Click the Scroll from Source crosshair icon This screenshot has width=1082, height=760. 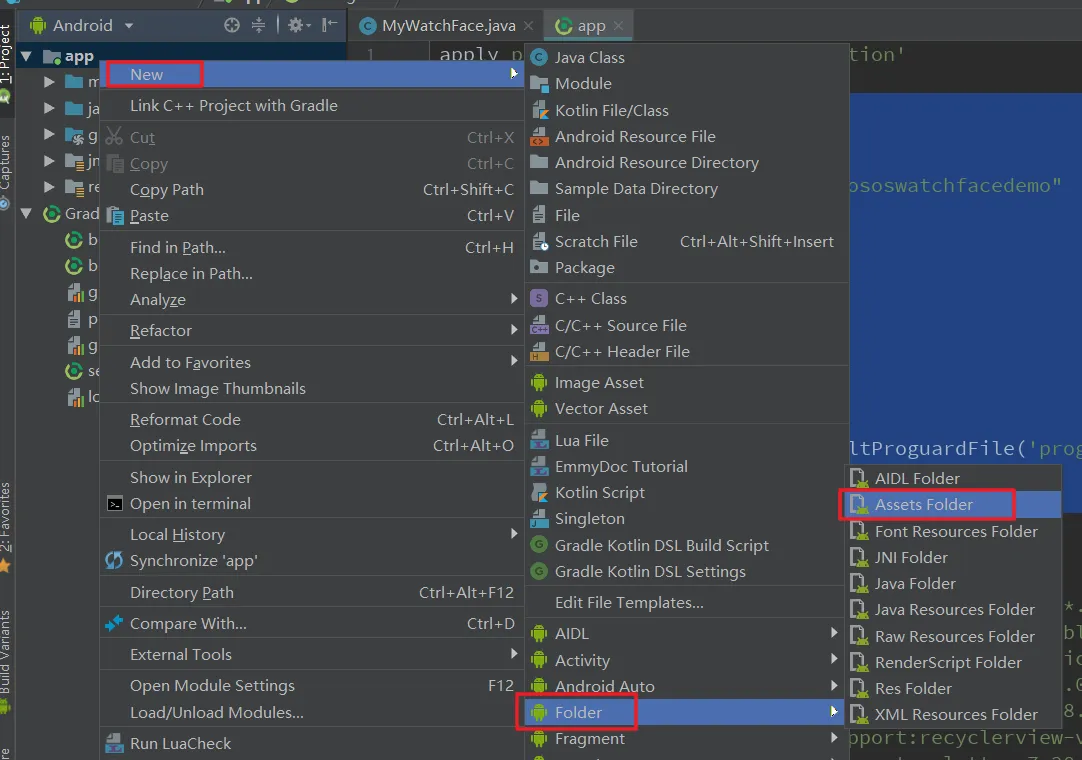pos(232,25)
